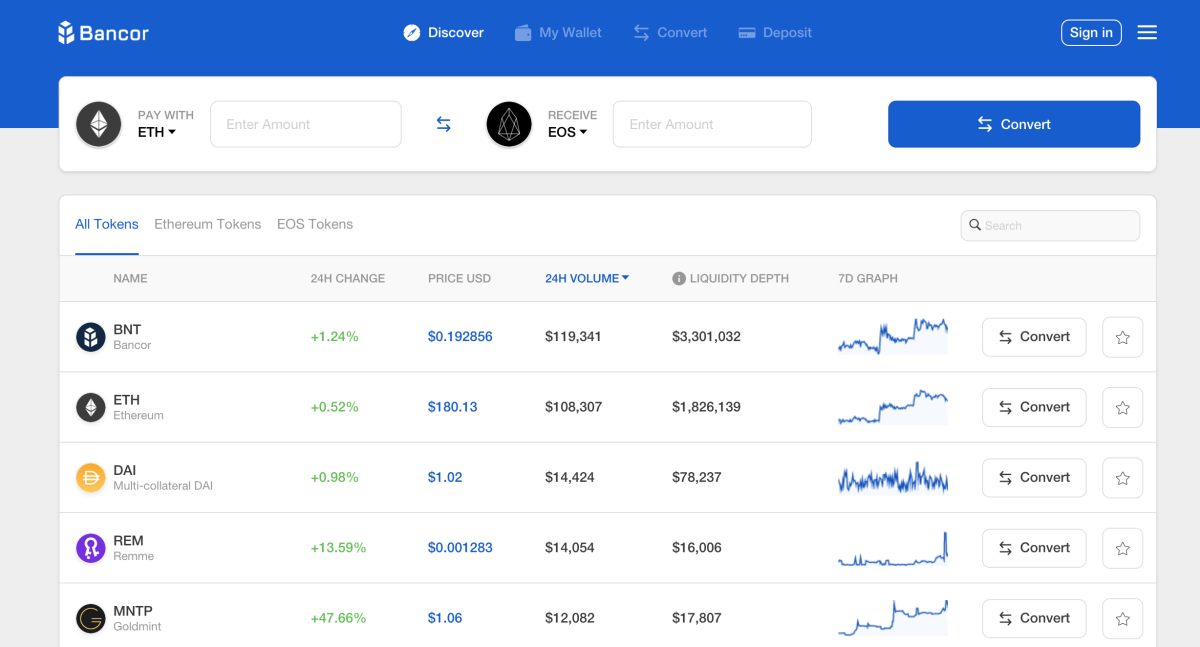Image resolution: width=1200 pixels, height=647 pixels.
Task: Favorite BNT with the star toggle
Action: (x=1122, y=338)
